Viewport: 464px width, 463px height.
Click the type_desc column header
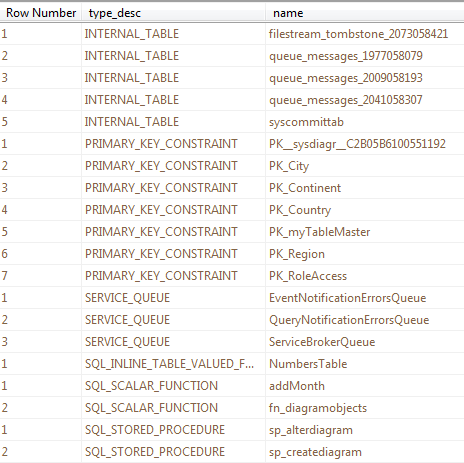[173, 13]
